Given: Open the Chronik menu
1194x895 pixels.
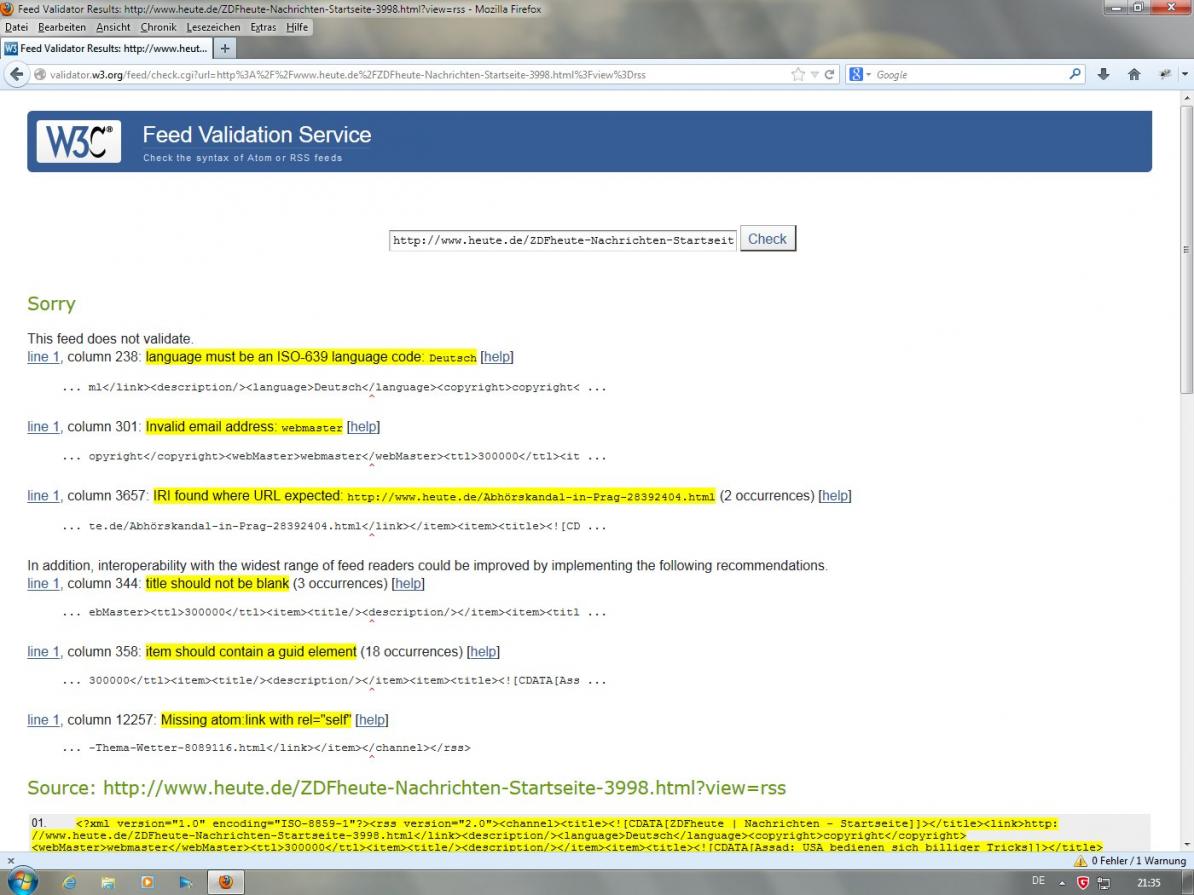Looking at the screenshot, I should click(x=158, y=27).
